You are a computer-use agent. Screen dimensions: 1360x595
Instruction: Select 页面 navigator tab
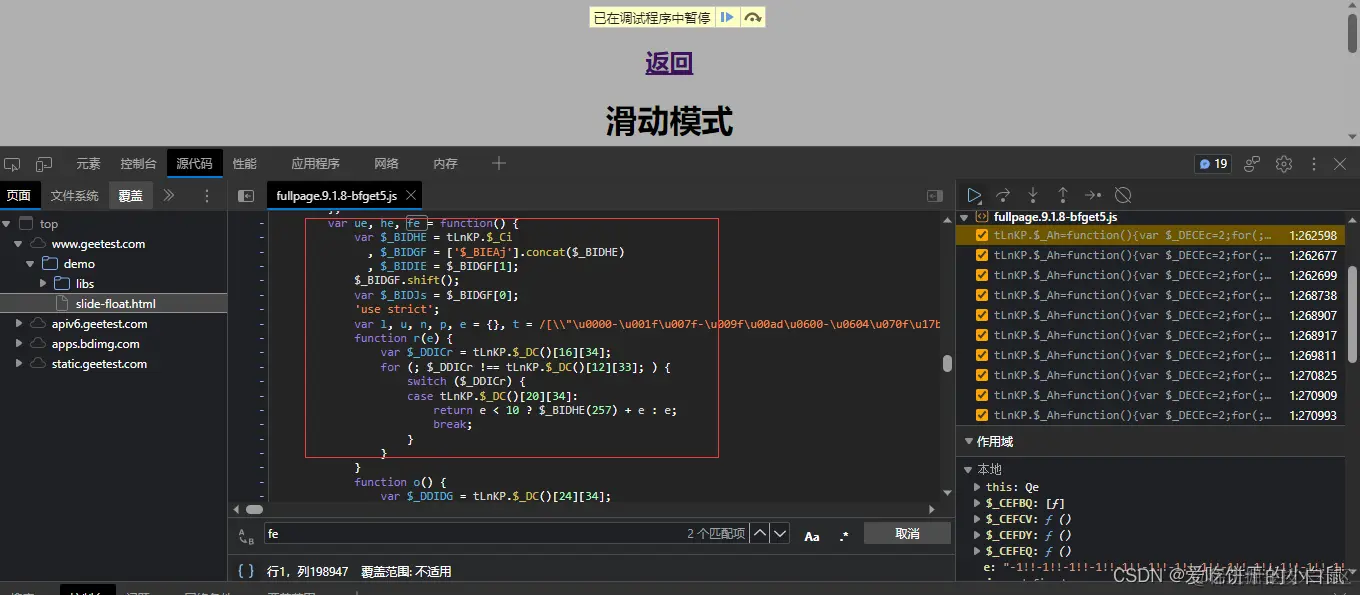pyautogui.click(x=19, y=196)
